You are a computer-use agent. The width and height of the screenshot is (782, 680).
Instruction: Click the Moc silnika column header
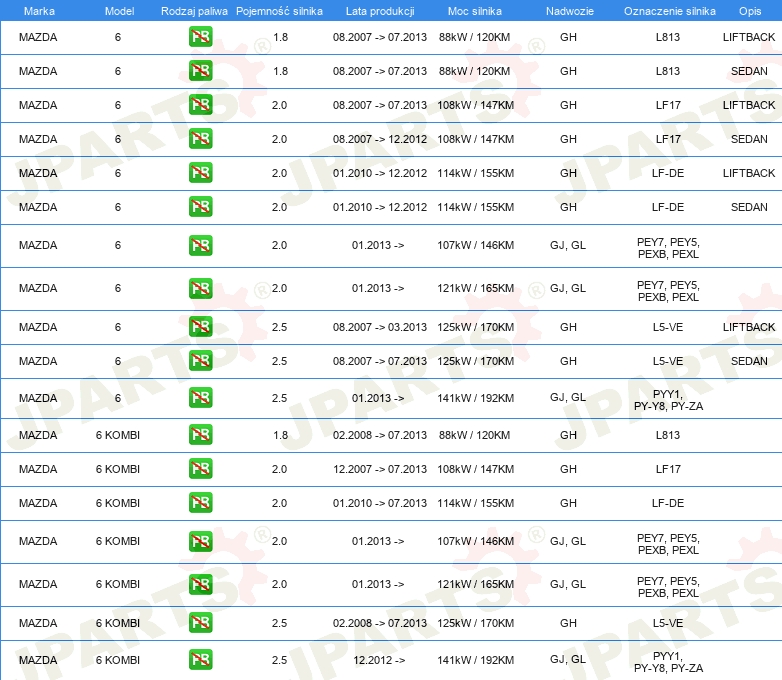(476, 10)
